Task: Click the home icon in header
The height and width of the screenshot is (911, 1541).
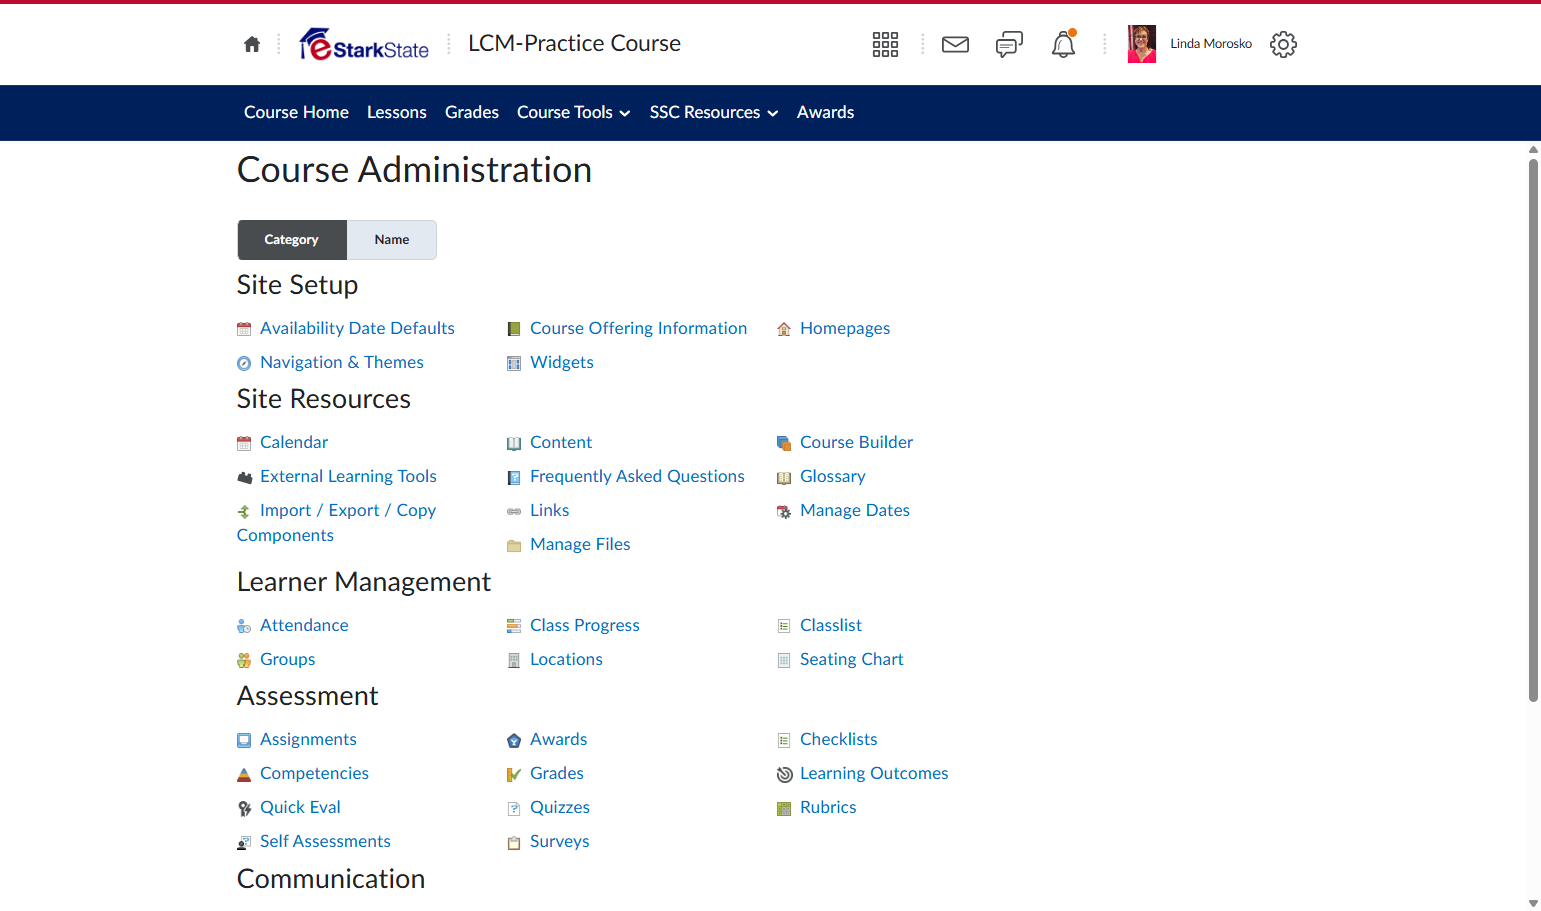Action: [x=252, y=44]
